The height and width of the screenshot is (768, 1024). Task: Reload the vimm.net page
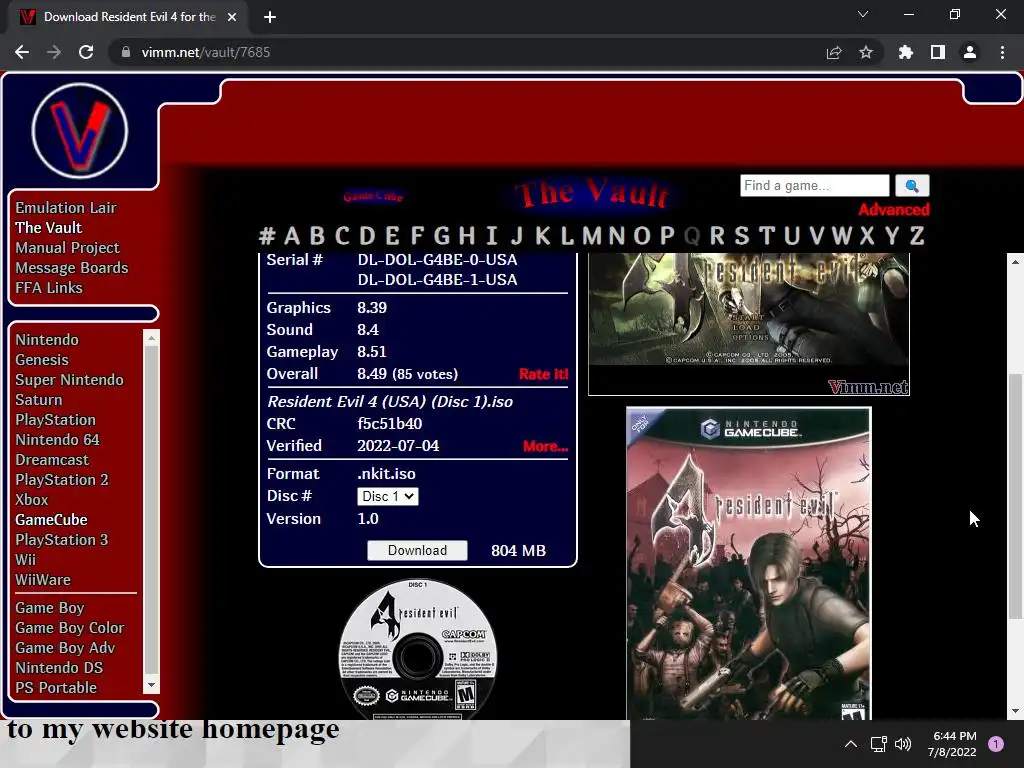pyautogui.click(x=86, y=52)
